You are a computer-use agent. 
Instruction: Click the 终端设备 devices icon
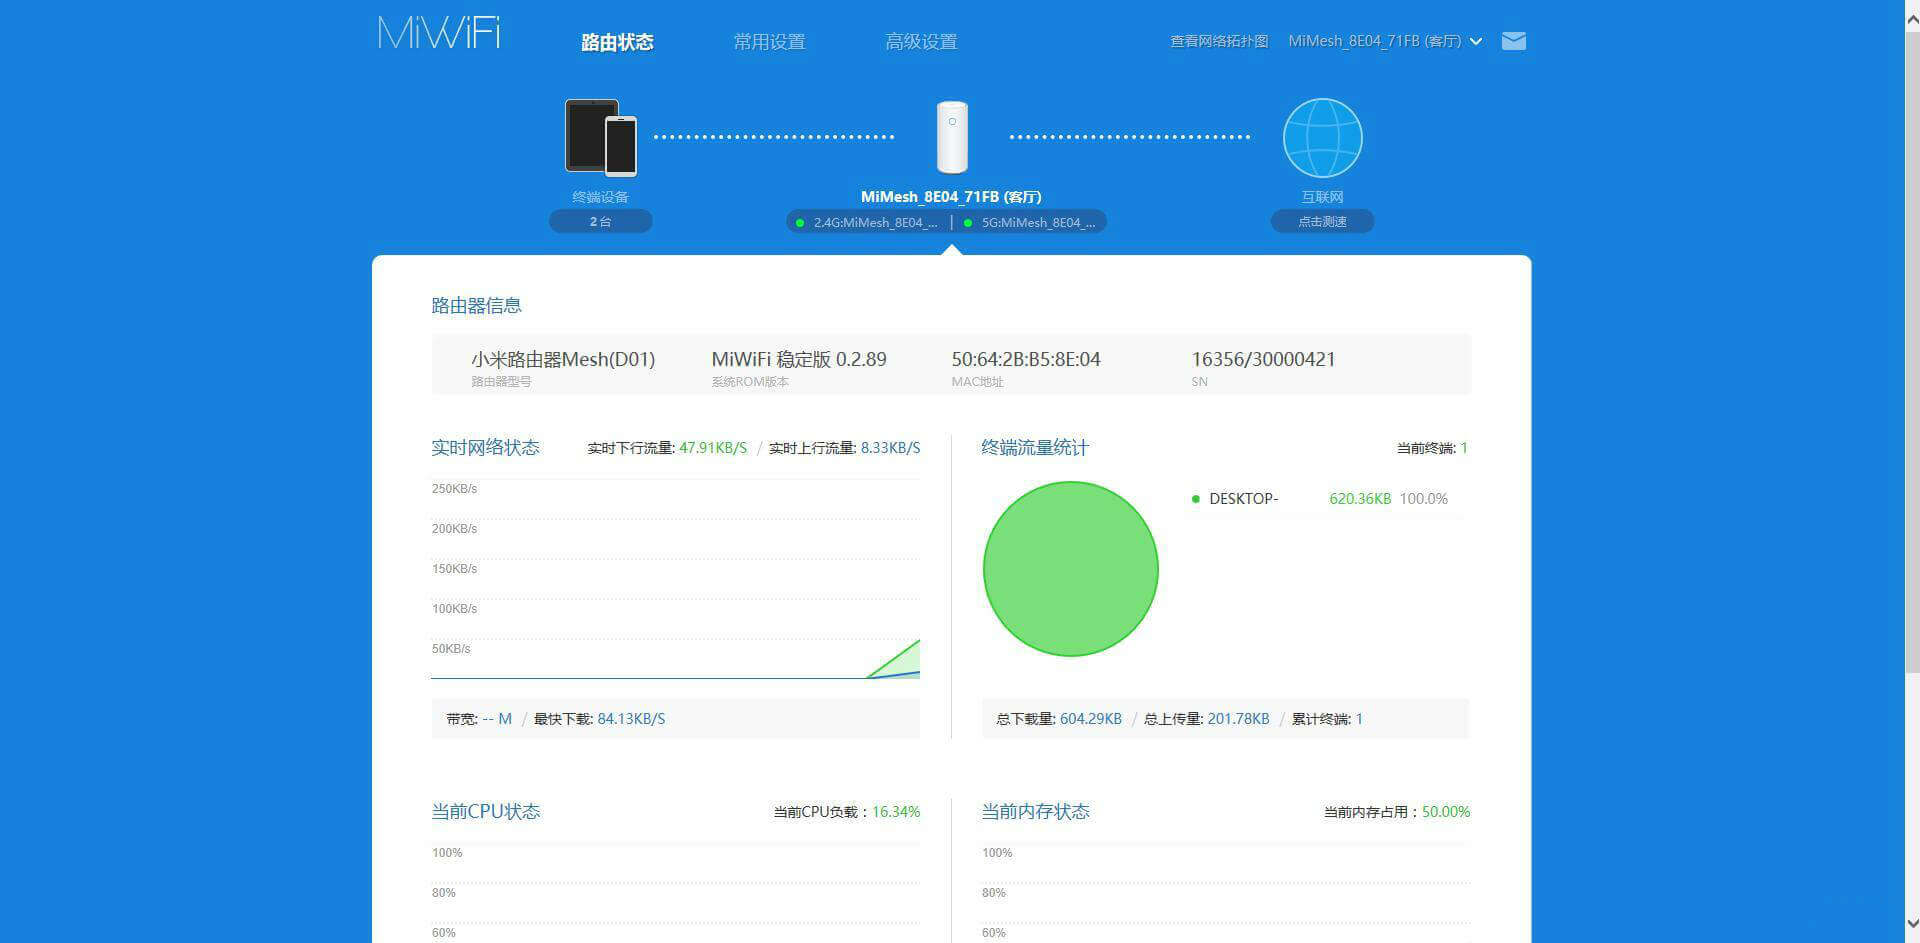(599, 138)
